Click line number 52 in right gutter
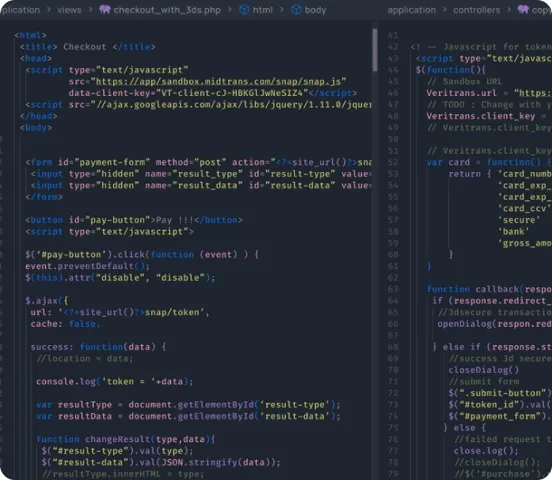The height and width of the screenshot is (480, 552). (393, 162)
